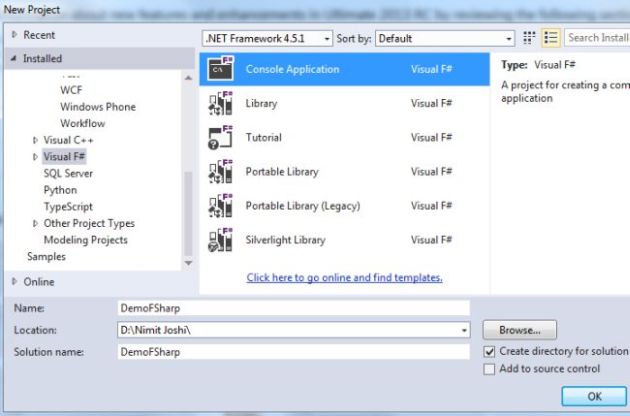Select the Library template icon
The width and height of the screenshot is (630, 416).
220,103
